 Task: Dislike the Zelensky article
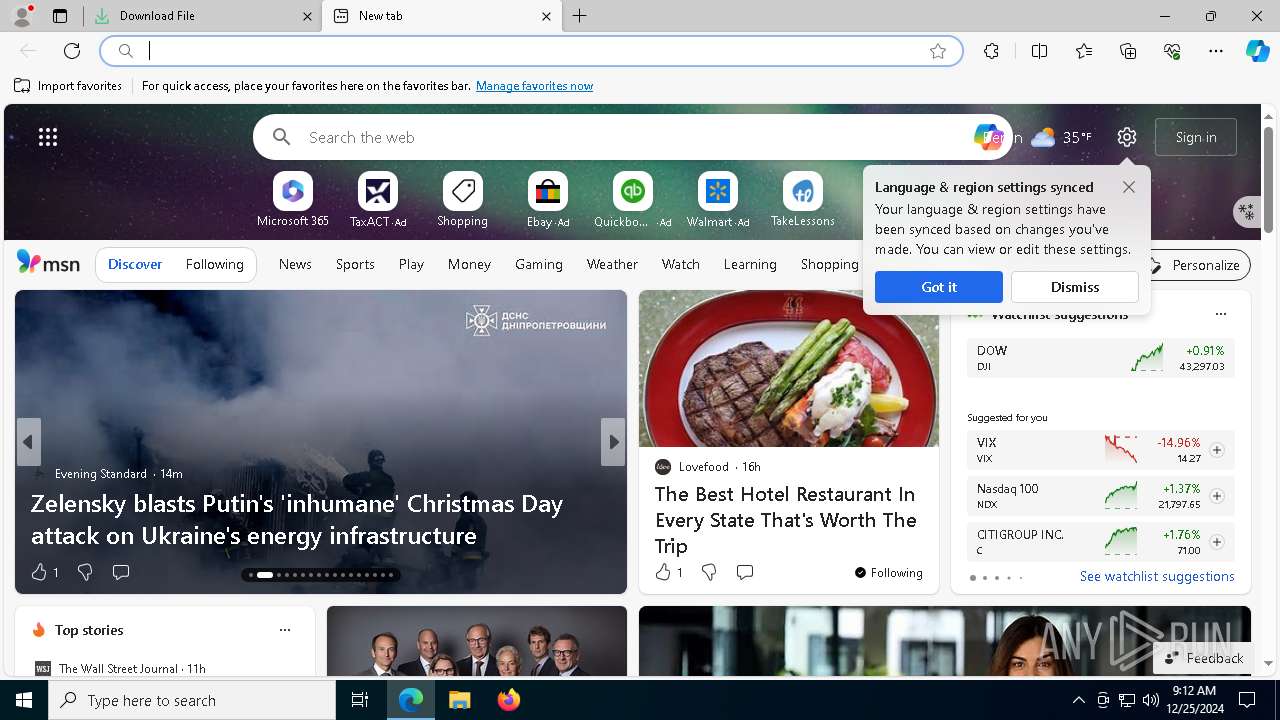coord(85,572)
